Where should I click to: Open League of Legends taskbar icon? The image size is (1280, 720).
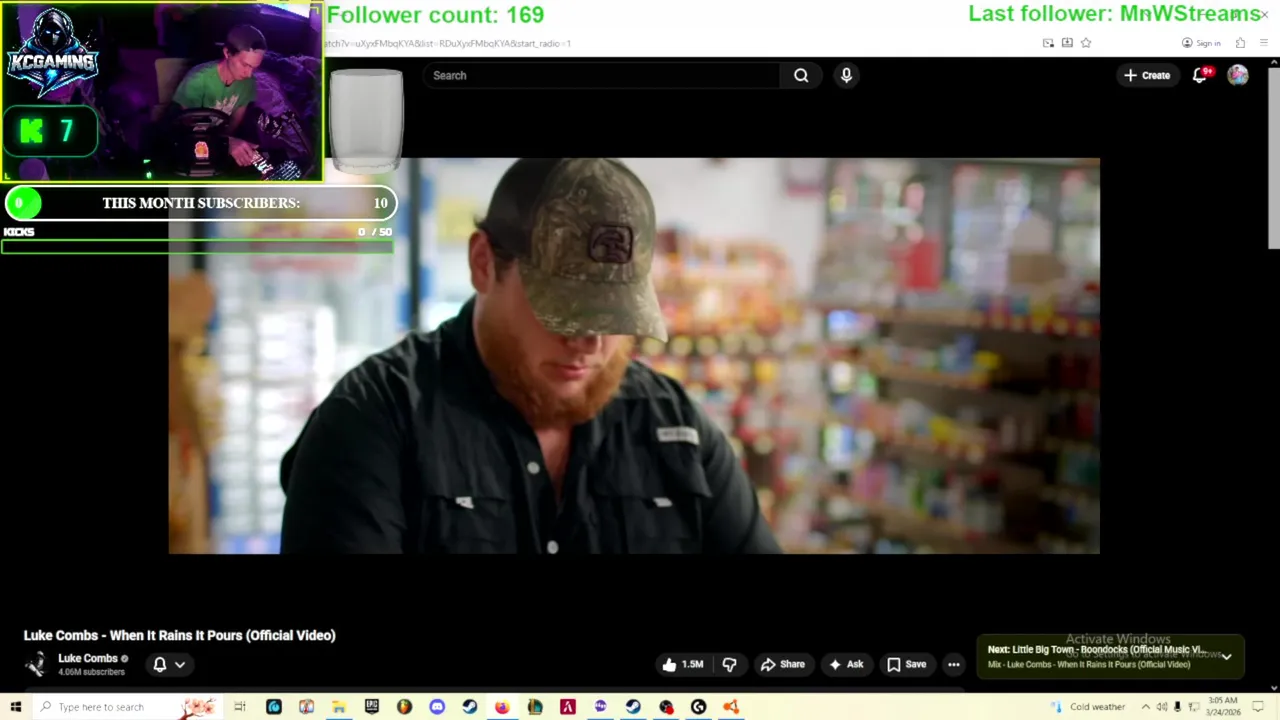[535, 707]
